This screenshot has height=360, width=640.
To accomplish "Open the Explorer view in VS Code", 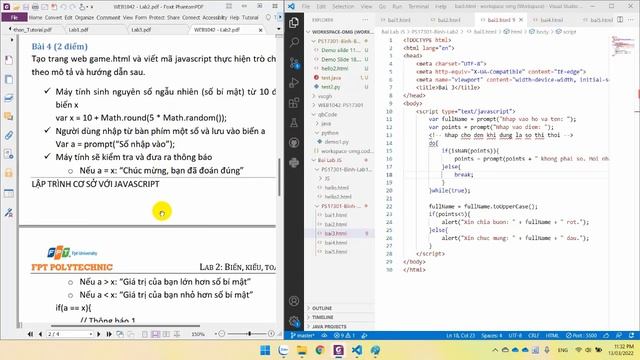I will coord(294,22).
